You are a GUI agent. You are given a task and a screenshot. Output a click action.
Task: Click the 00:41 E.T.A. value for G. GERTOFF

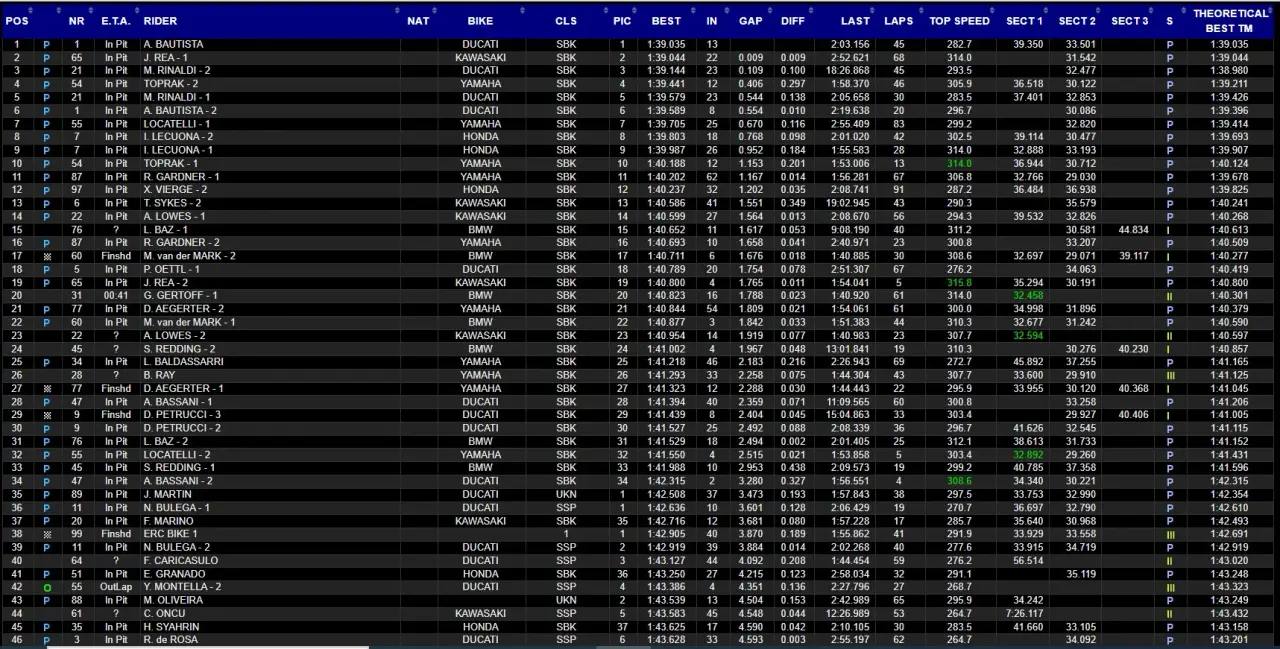pyautogui.click(x=116, y=296)
